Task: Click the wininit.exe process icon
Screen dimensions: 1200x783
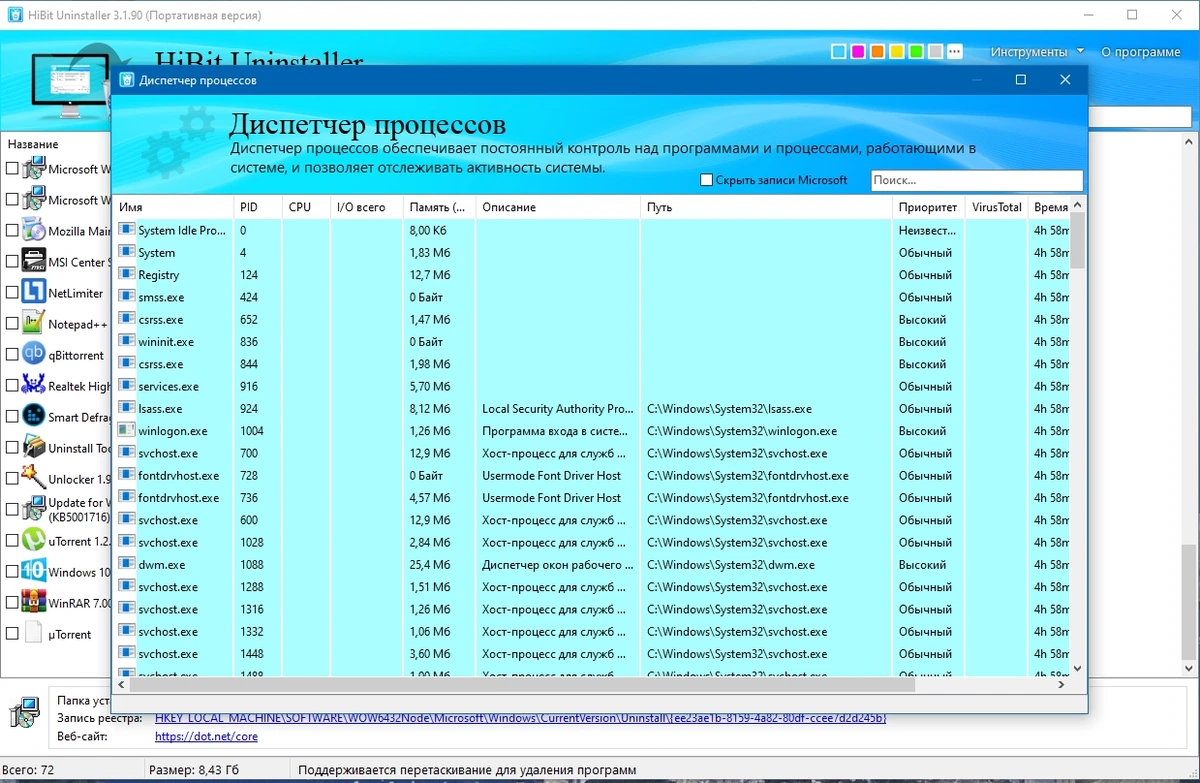Action: [126, 341]
